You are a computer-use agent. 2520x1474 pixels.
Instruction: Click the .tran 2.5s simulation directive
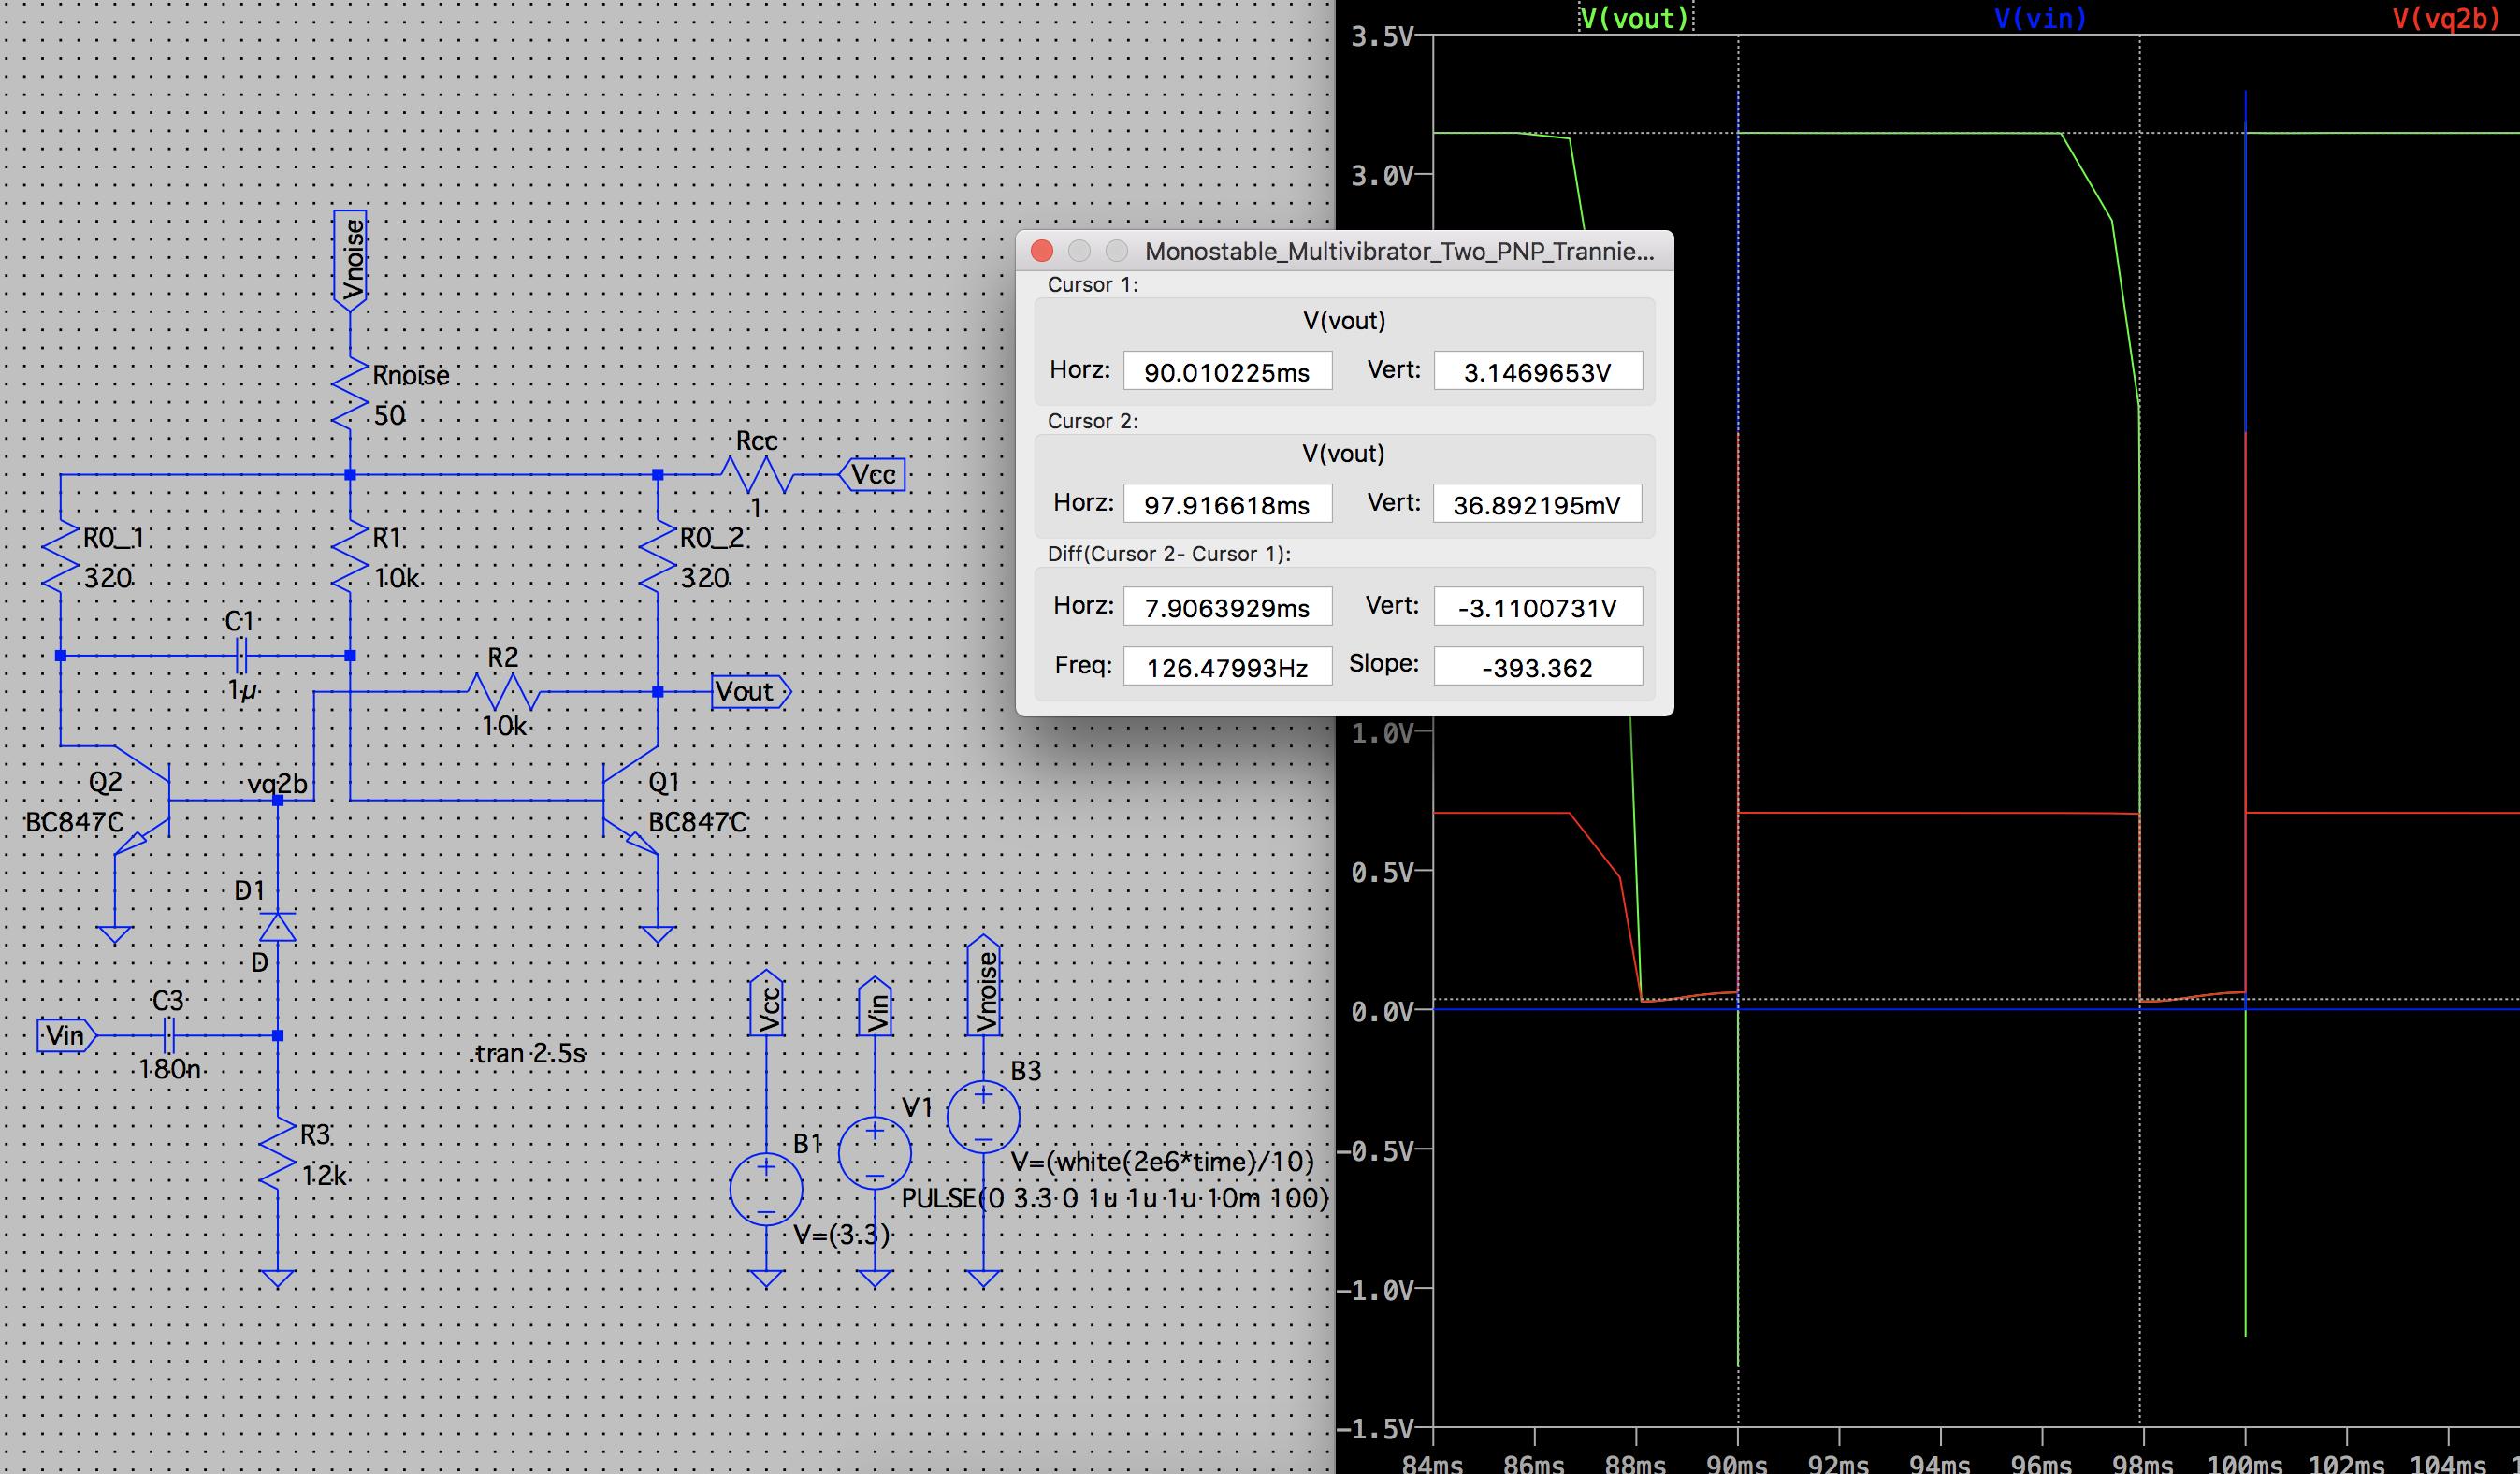coord(528,1054)
